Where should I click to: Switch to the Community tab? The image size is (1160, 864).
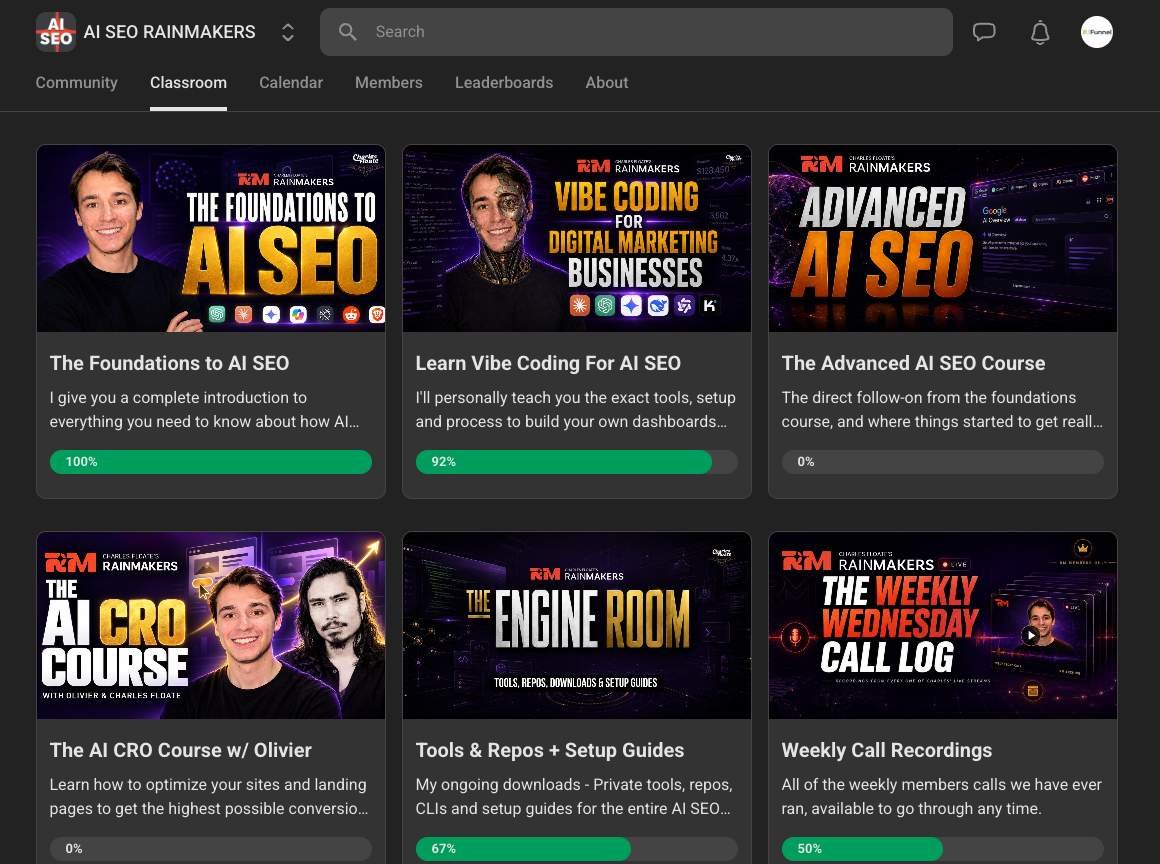[76, 83]
